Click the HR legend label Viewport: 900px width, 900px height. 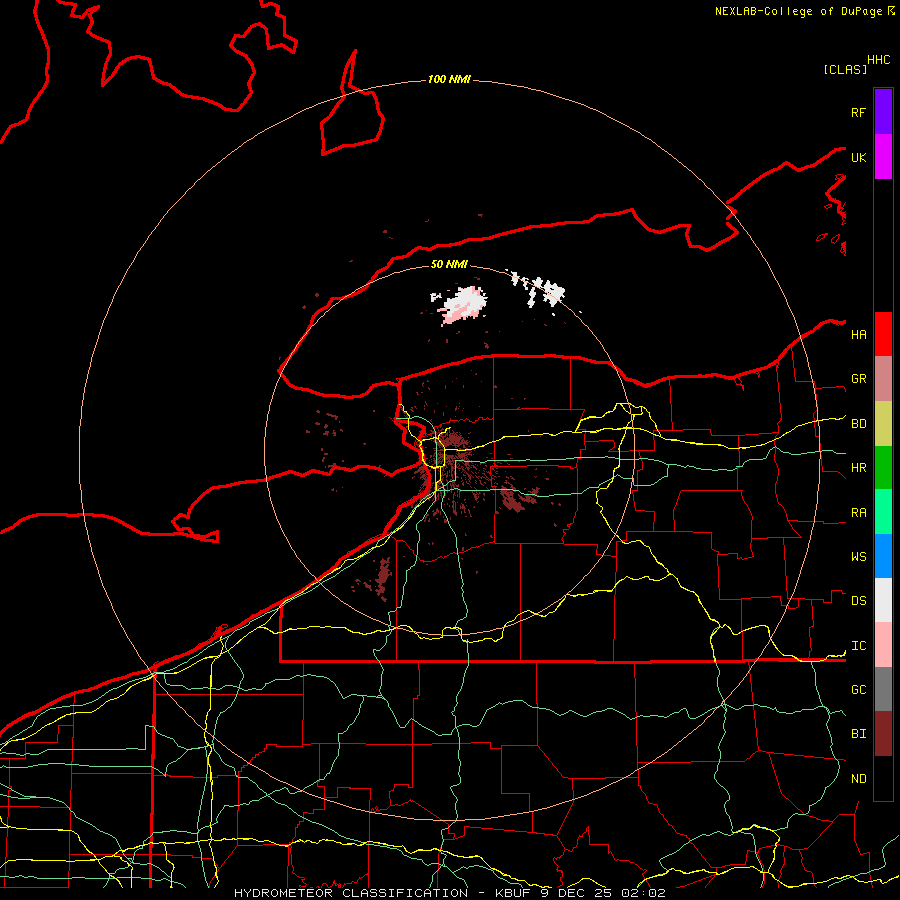(858, 468)
